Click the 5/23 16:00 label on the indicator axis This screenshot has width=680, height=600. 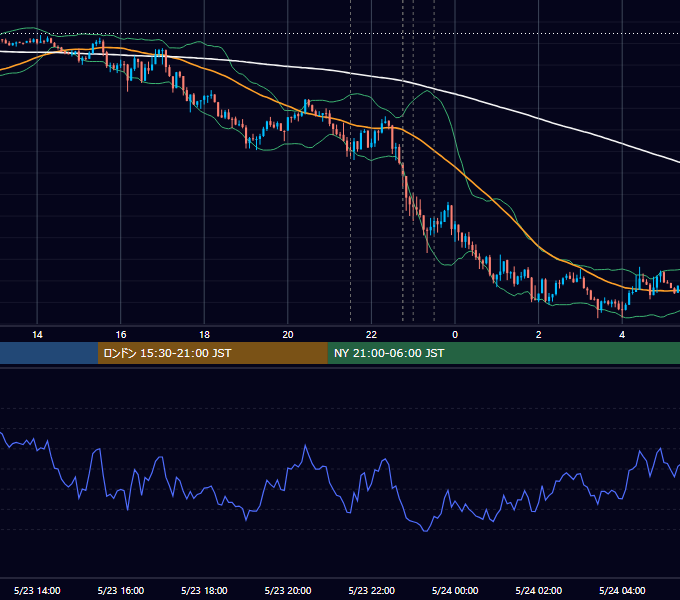coord(121,590)
